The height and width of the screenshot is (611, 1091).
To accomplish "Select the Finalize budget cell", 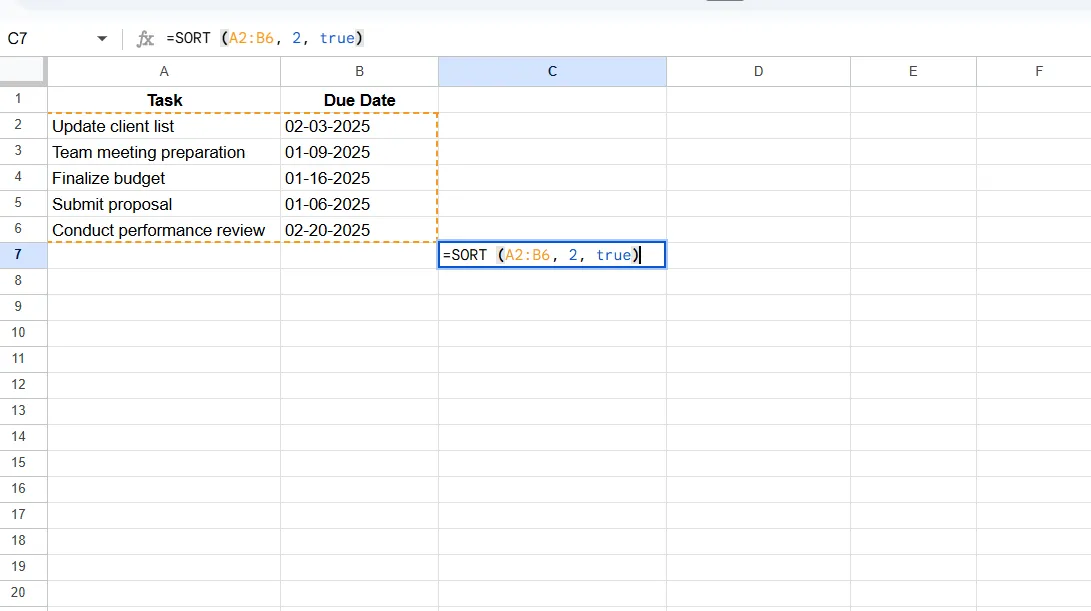I will [x=164, y=178].
